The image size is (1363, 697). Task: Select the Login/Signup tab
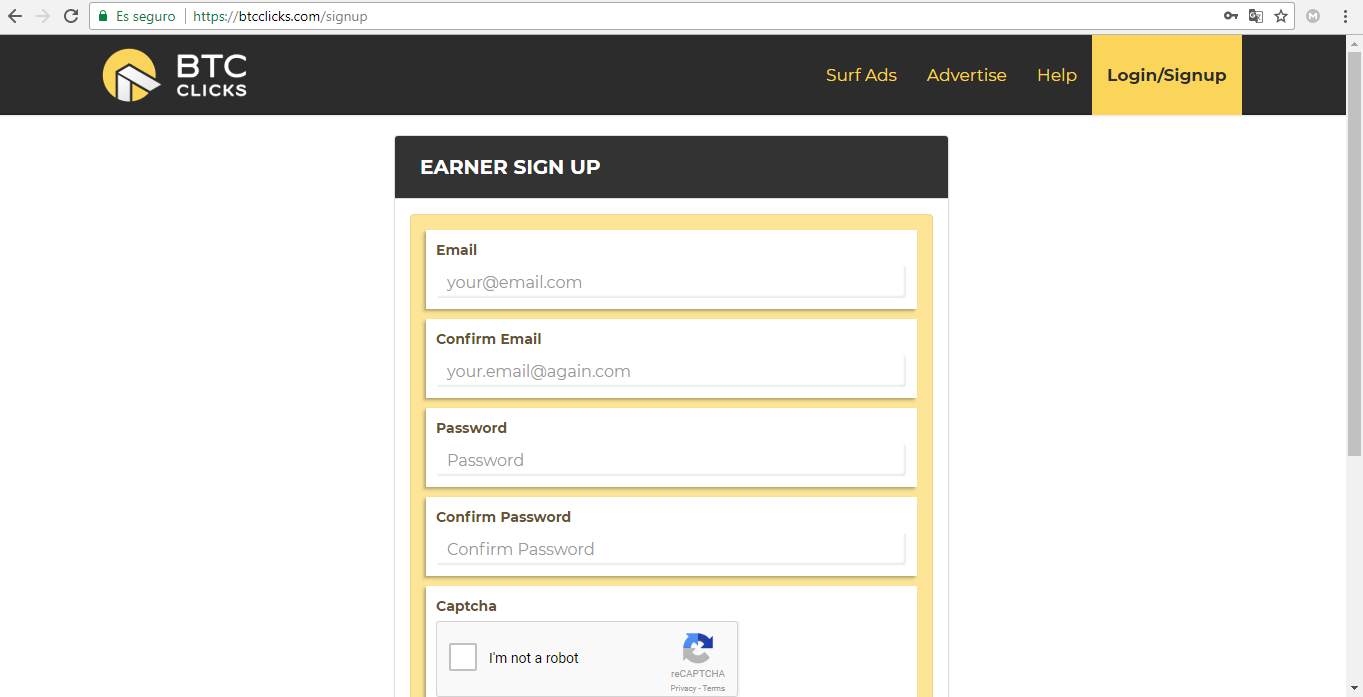coord(1167,75)
